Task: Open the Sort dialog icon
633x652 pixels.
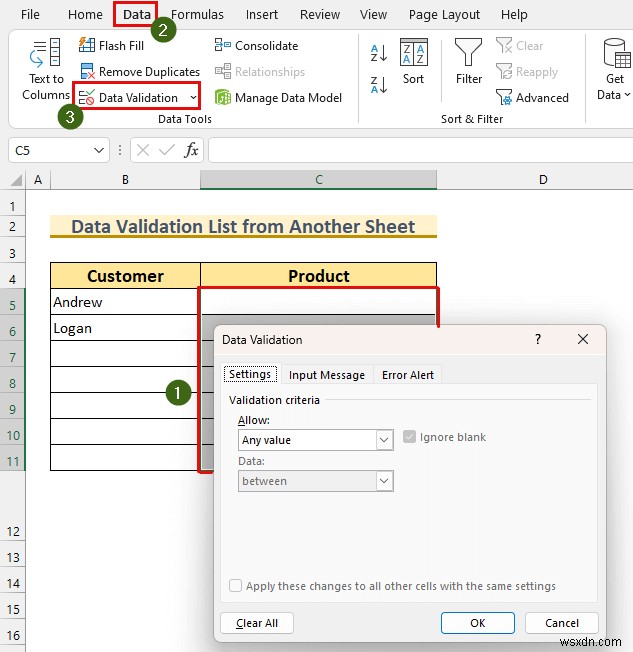Action: pyautogui.click(x=413, y=52)
